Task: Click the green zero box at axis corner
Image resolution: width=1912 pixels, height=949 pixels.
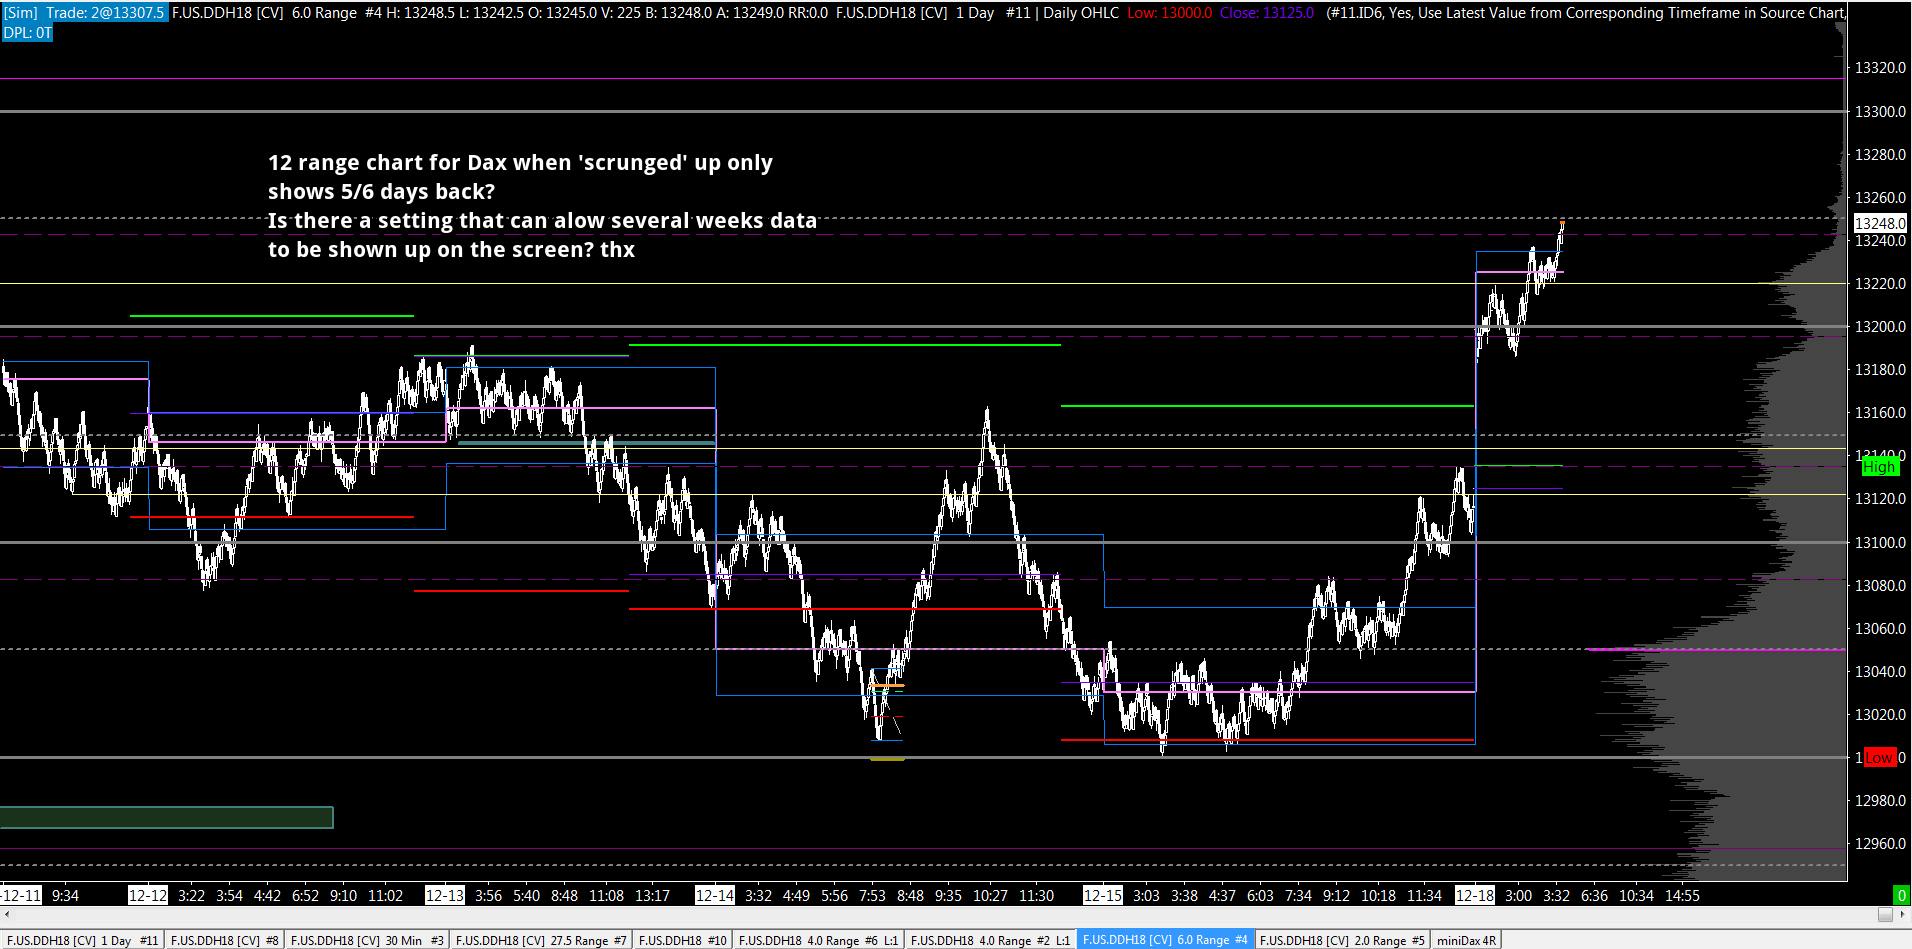Action: 1901,895
